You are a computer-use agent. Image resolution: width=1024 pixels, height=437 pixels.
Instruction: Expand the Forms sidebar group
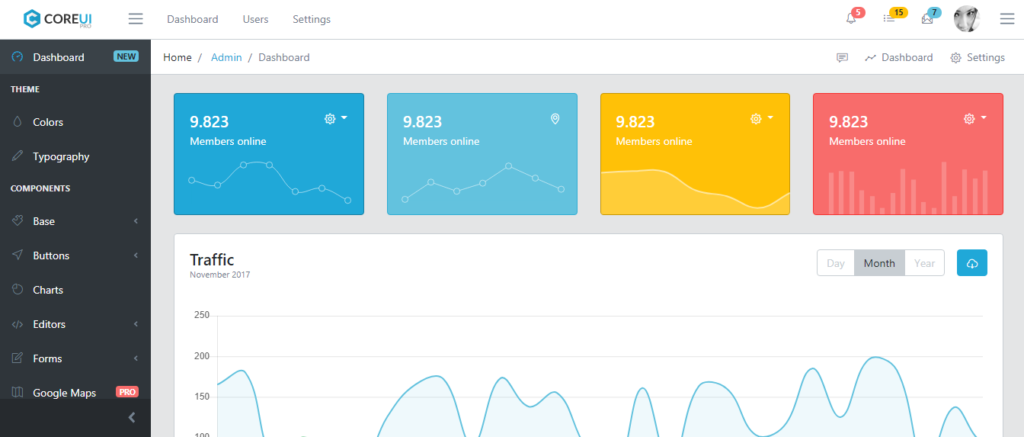[x=75, y=359]
